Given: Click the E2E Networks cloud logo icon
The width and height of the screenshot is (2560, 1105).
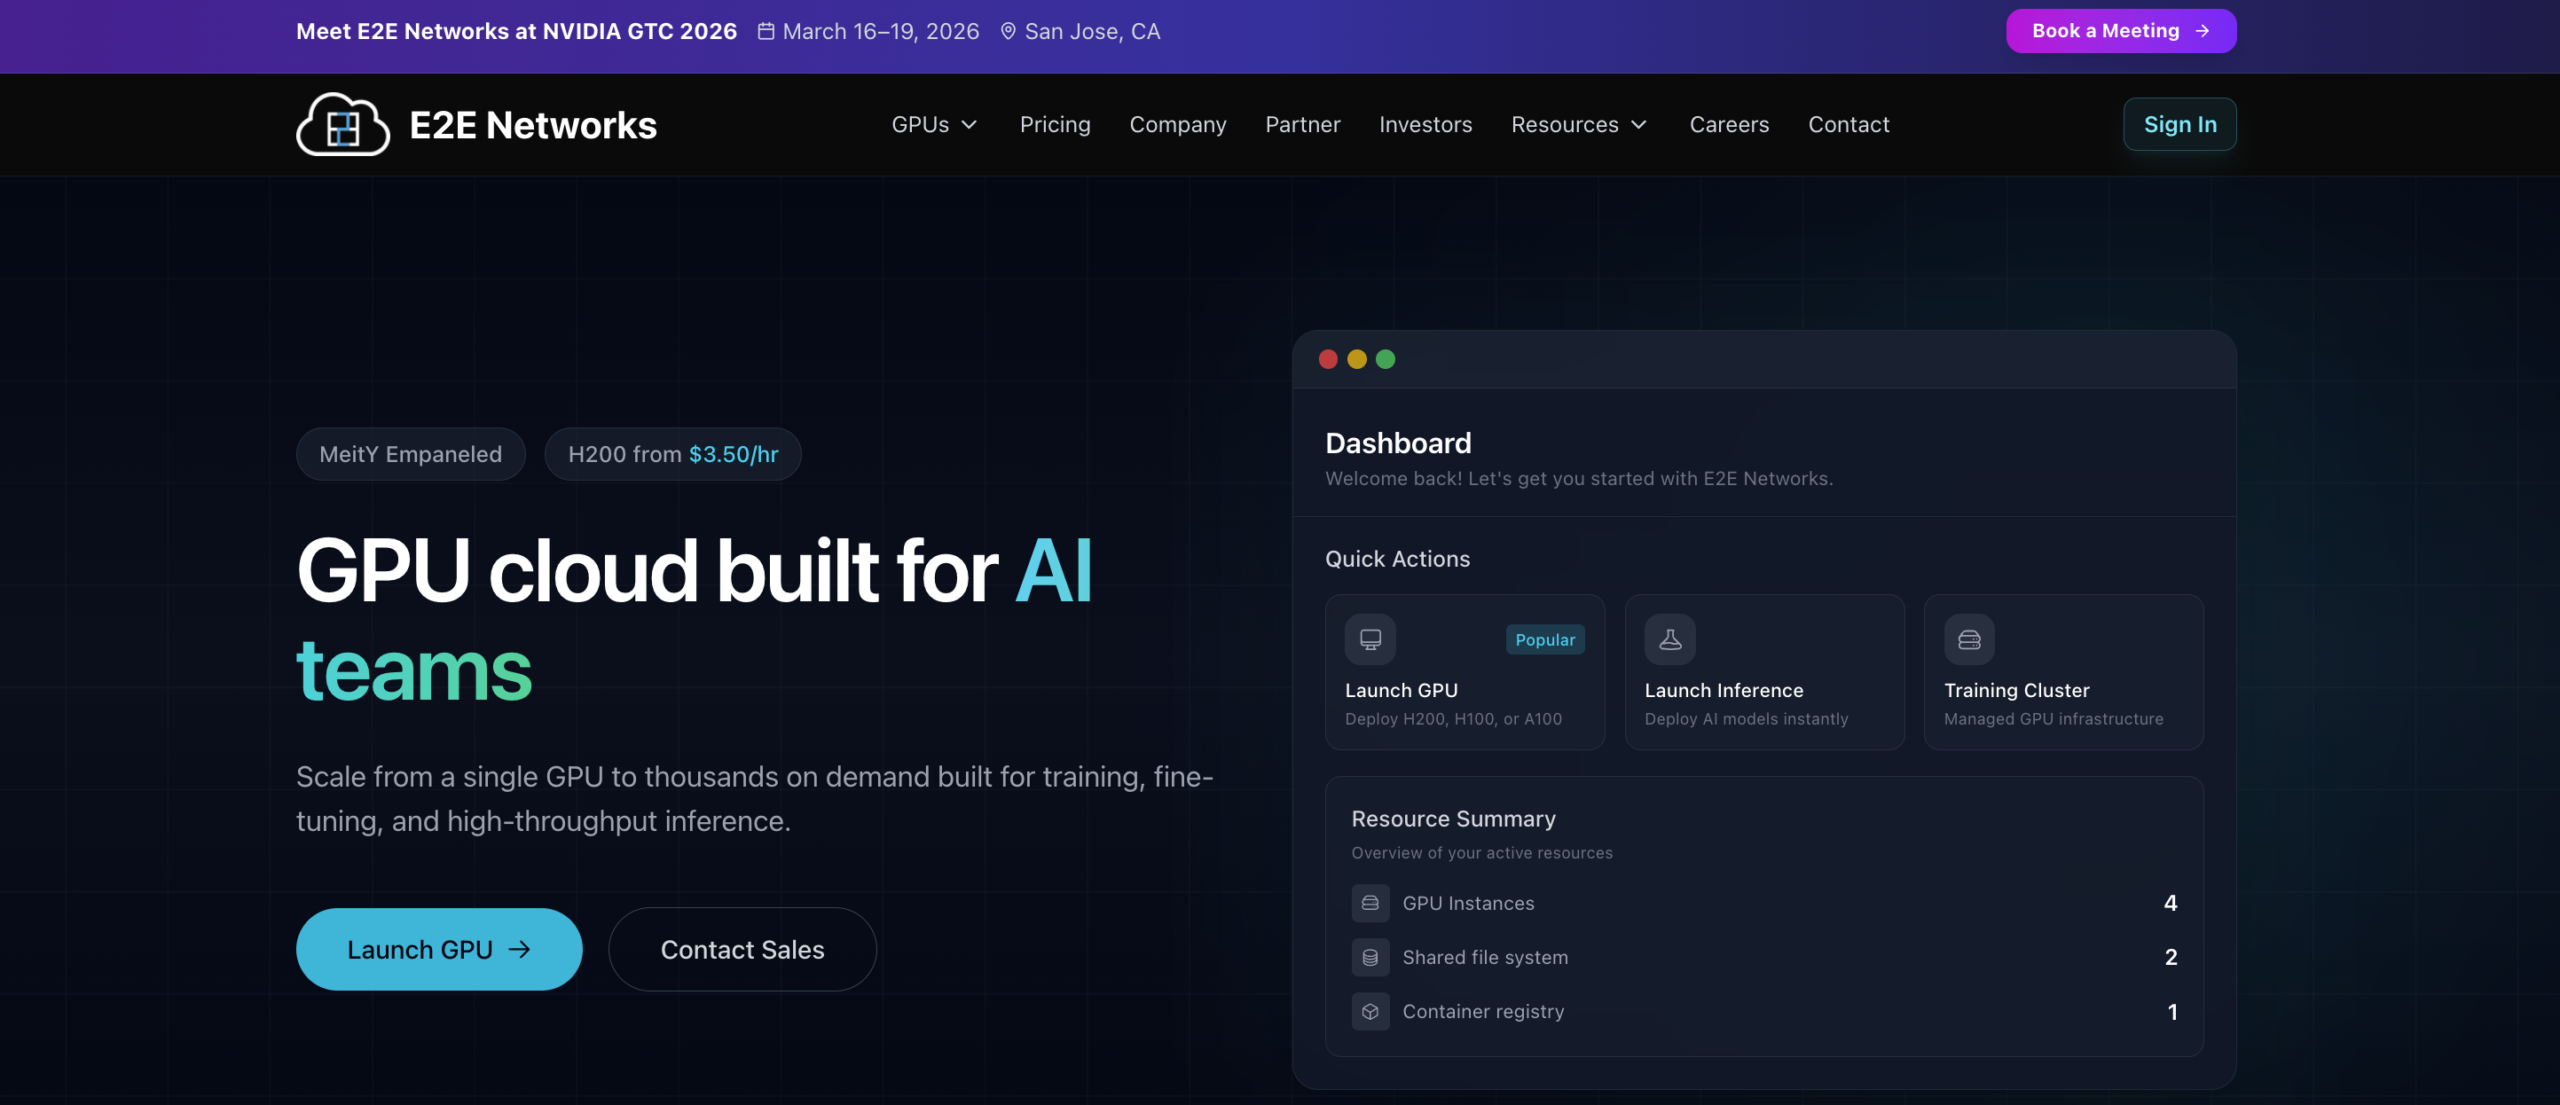Looking at the screenshot, I should [342, 125].
